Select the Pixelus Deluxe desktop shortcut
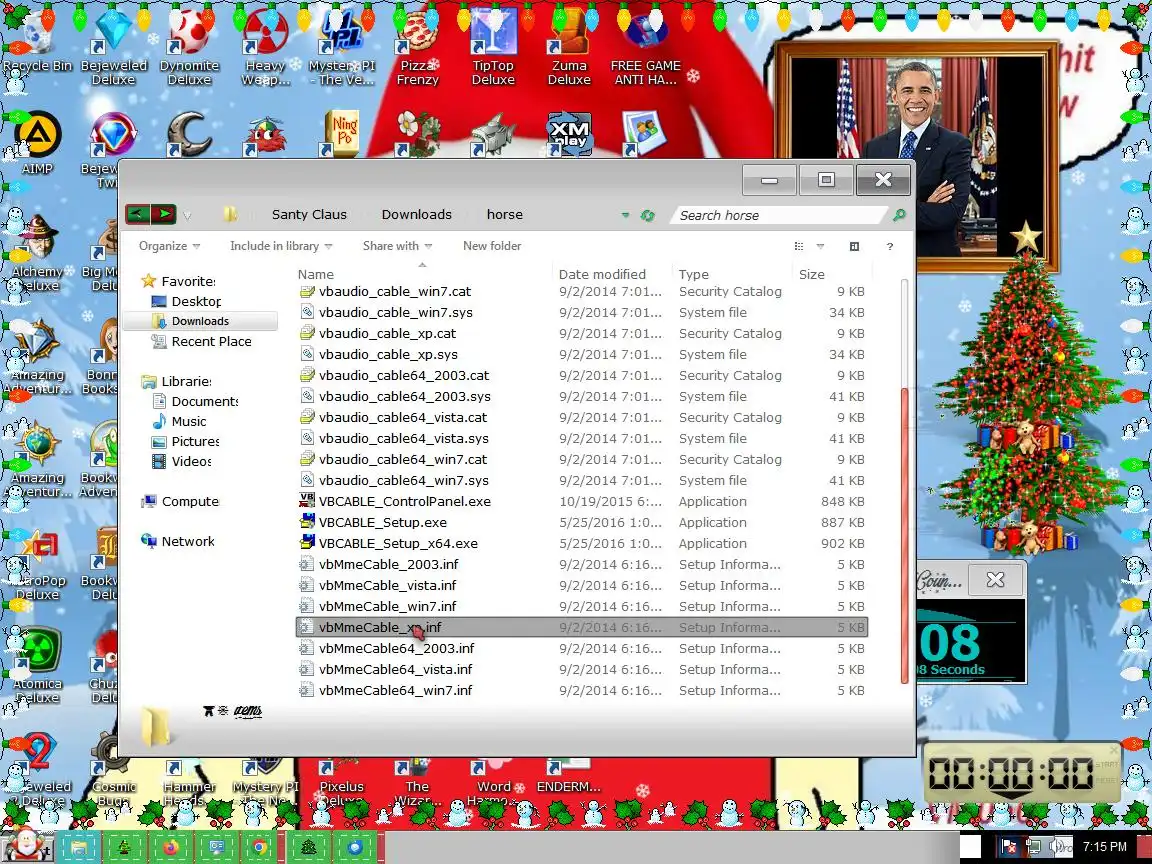 tap(342, 782)
